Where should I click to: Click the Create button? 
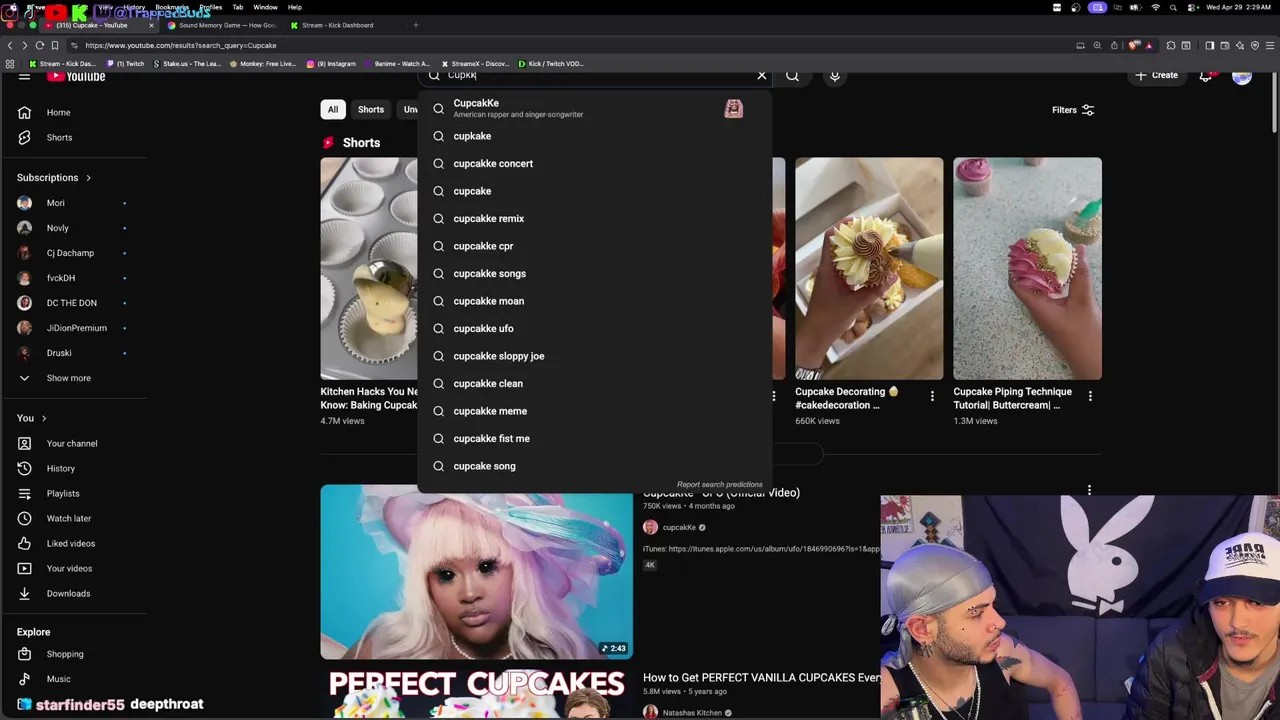click(x=1156, y=75)
